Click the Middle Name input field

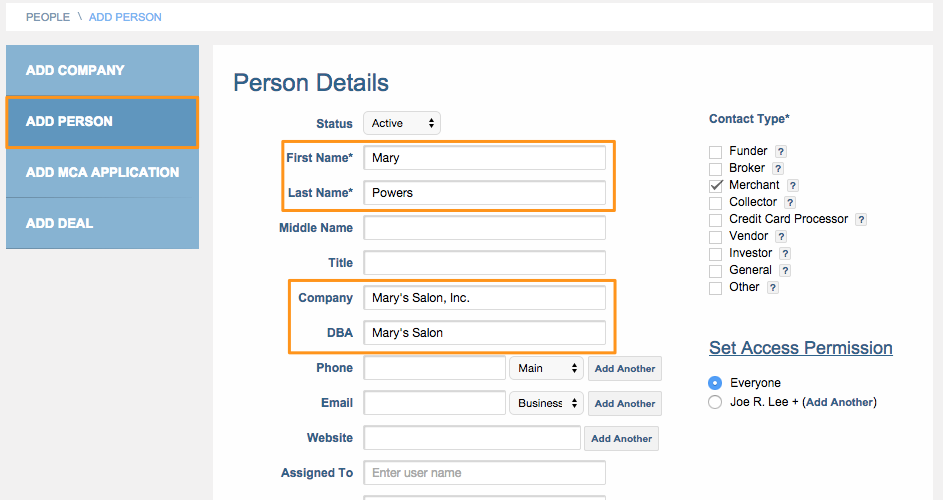(484, 228)
